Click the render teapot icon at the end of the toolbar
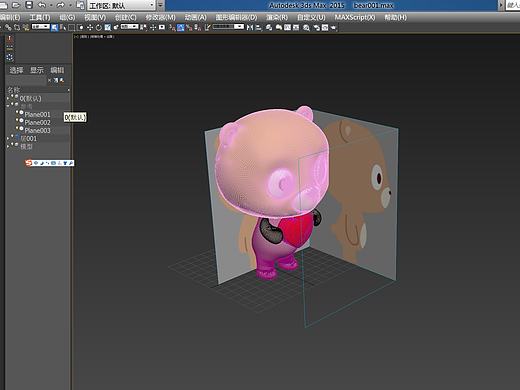Screen dimensions: 520x390 click(x=333, y=28)
